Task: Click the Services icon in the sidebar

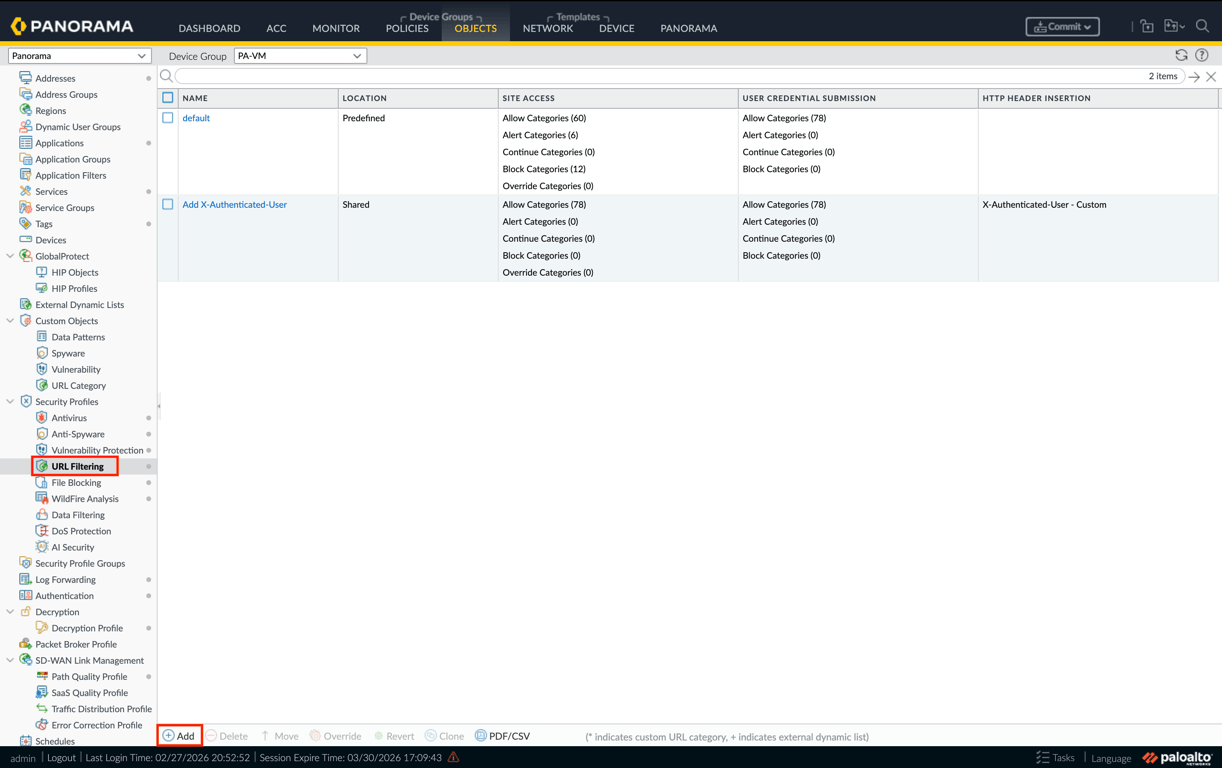Action: (25, 191)
